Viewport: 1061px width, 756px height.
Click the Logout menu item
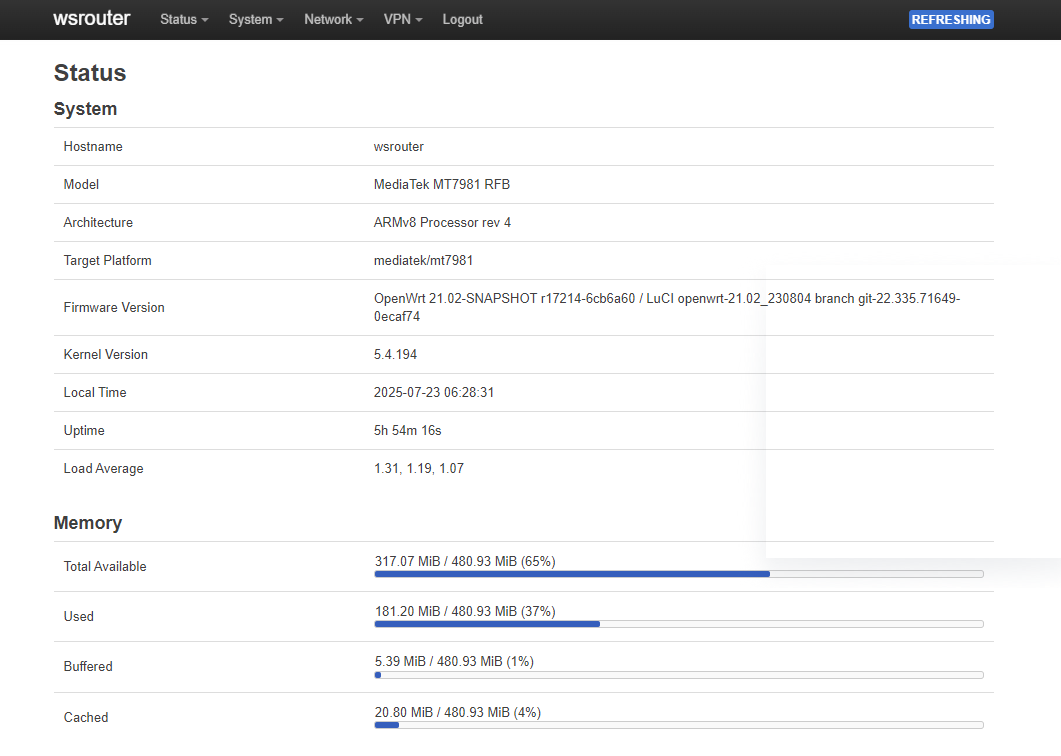coord(462,19)
